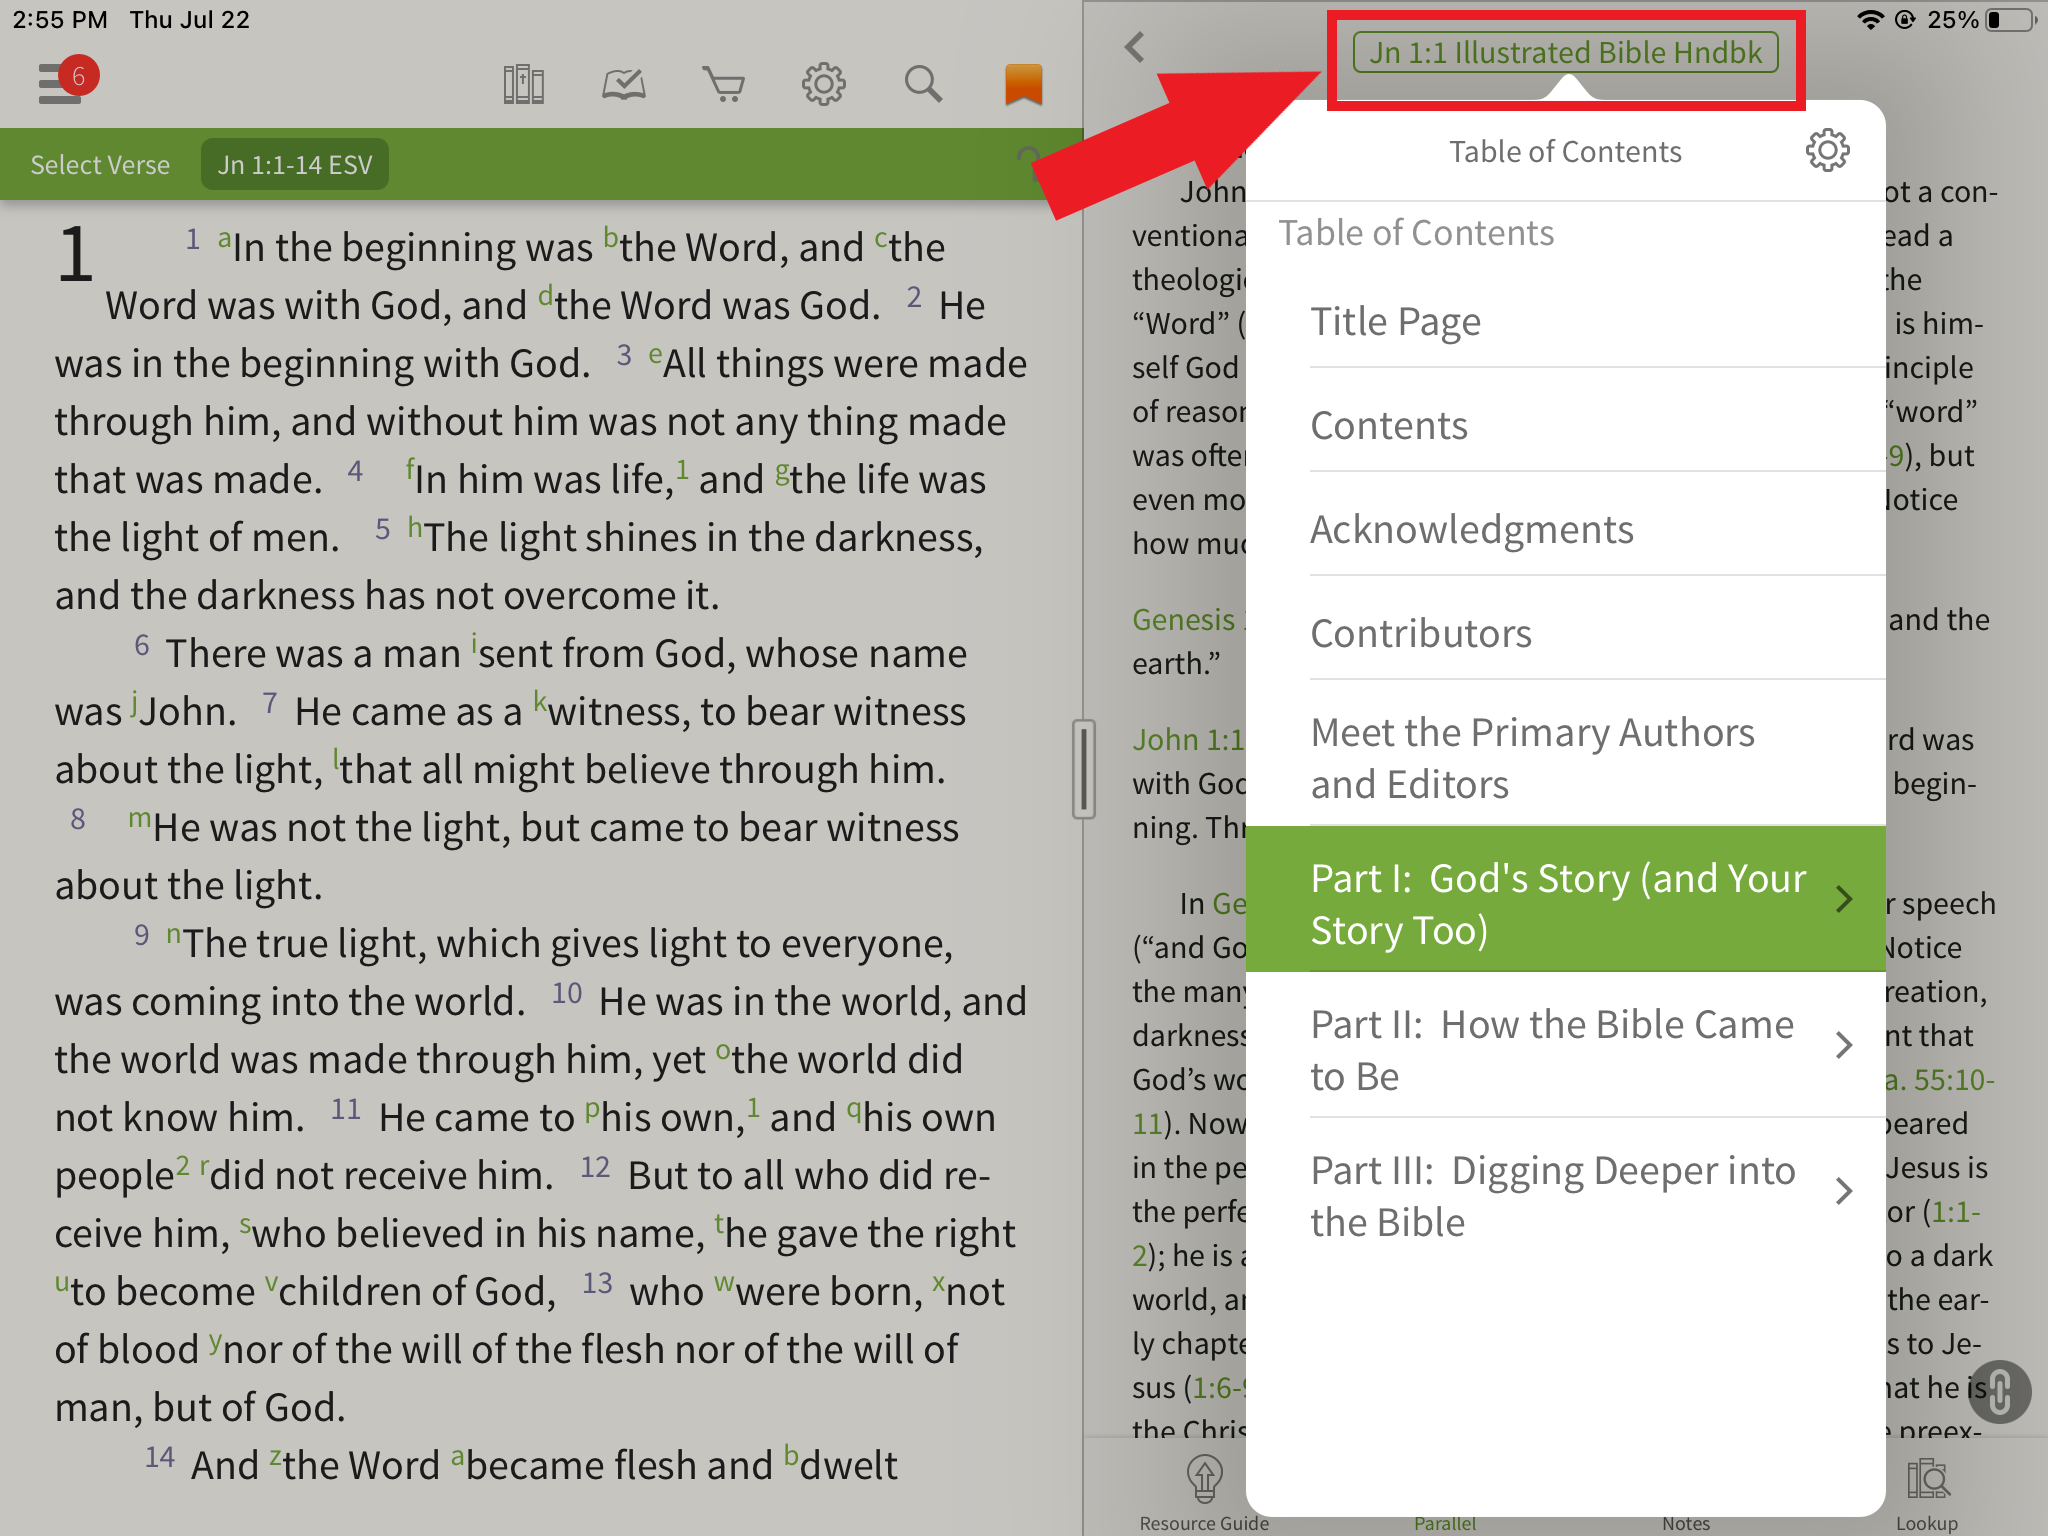Open Contributors entry

point(1566,634)
